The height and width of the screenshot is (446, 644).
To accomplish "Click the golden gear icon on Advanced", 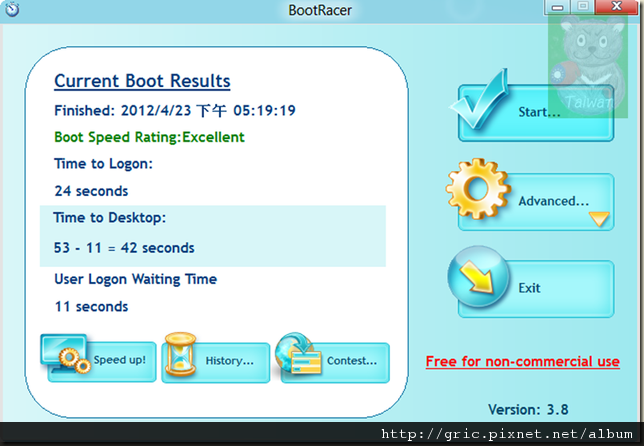I will click(478, 189).
